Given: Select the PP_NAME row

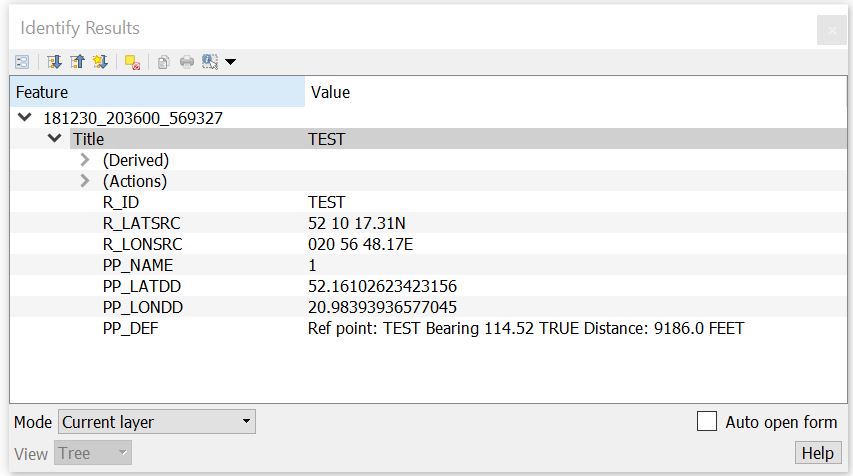Looking at the screenshot, I should (429, 265).
